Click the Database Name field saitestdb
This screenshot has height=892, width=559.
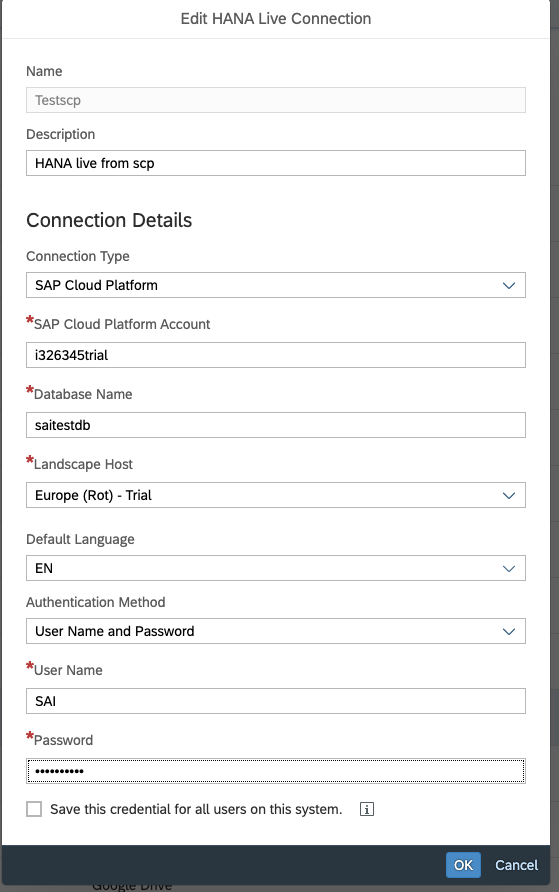[276, 425]
